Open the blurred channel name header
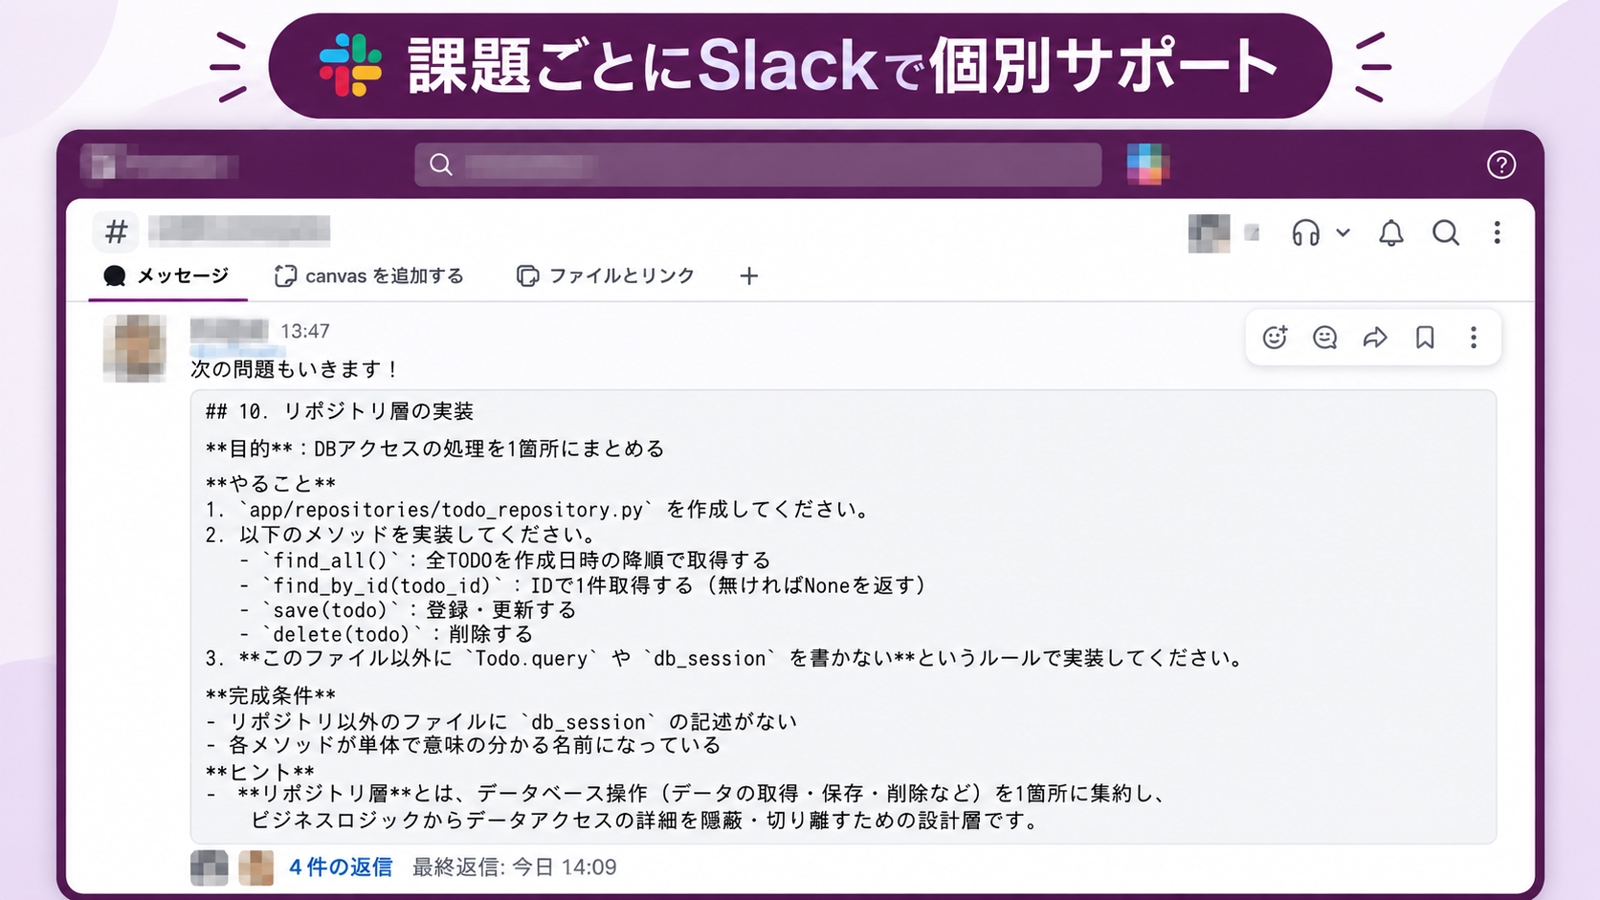The height and width of the screenshot is (900, 1600). click(240, 231)
